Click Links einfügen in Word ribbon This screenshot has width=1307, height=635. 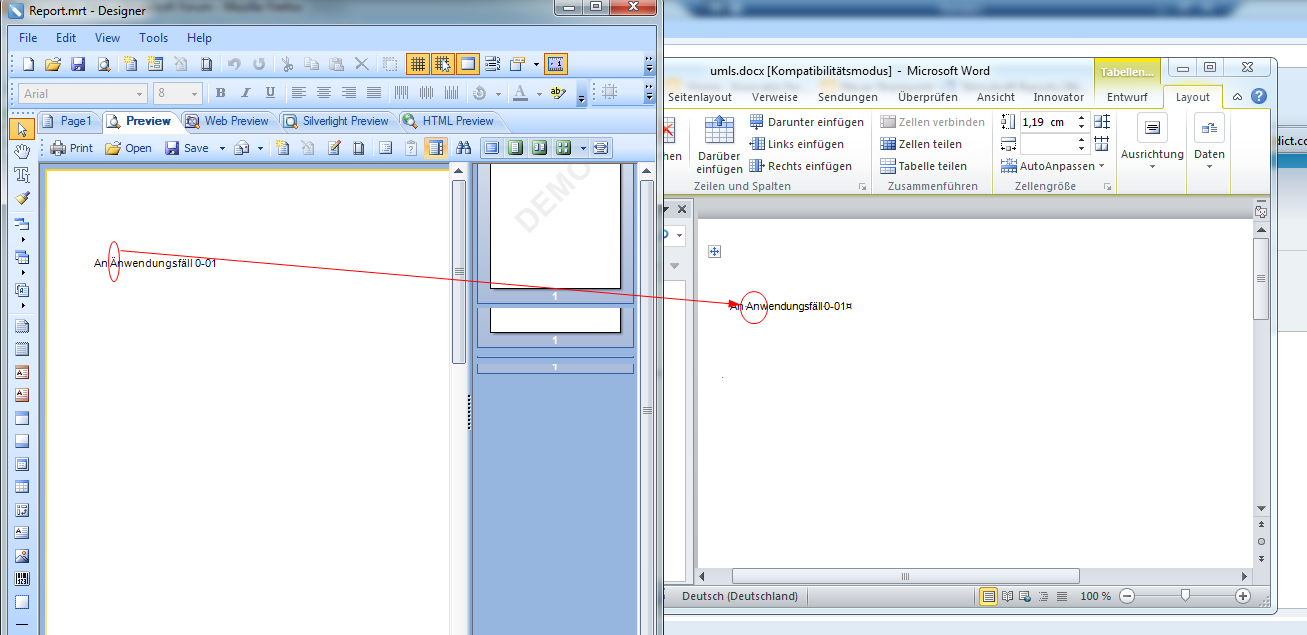(x=796, y=144)
